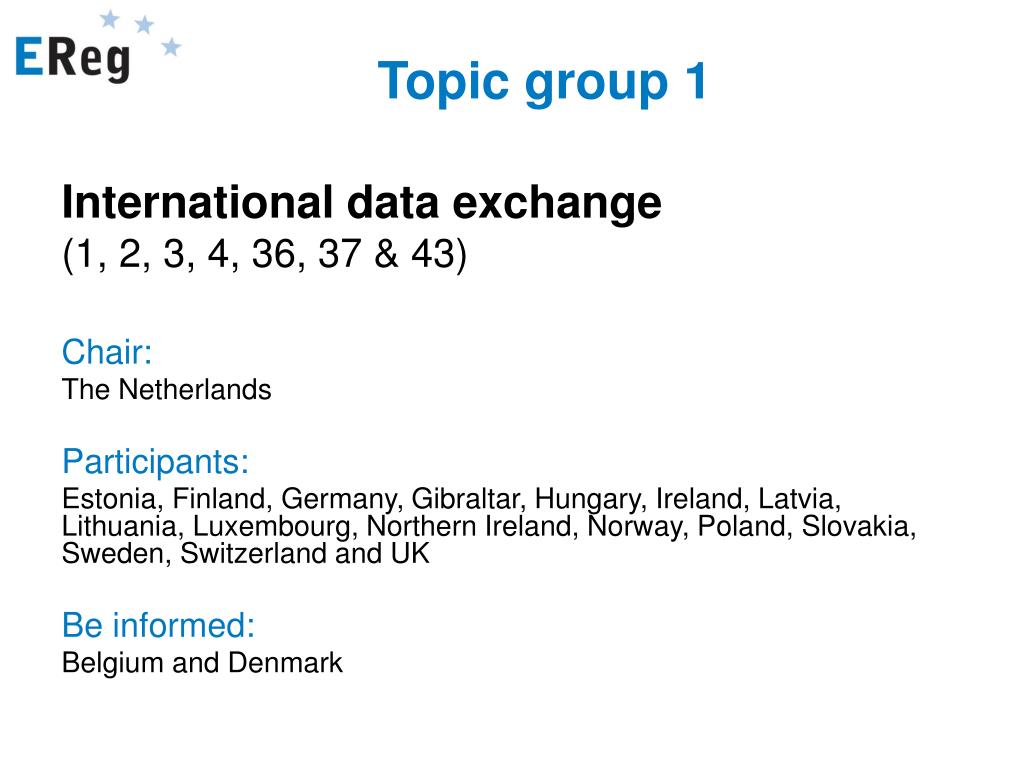1024x768 pixels.
Task: Click the numbers line (1, 2, 3, 4, 36, 37 & 43)
Action: click(x=264, y=254)
